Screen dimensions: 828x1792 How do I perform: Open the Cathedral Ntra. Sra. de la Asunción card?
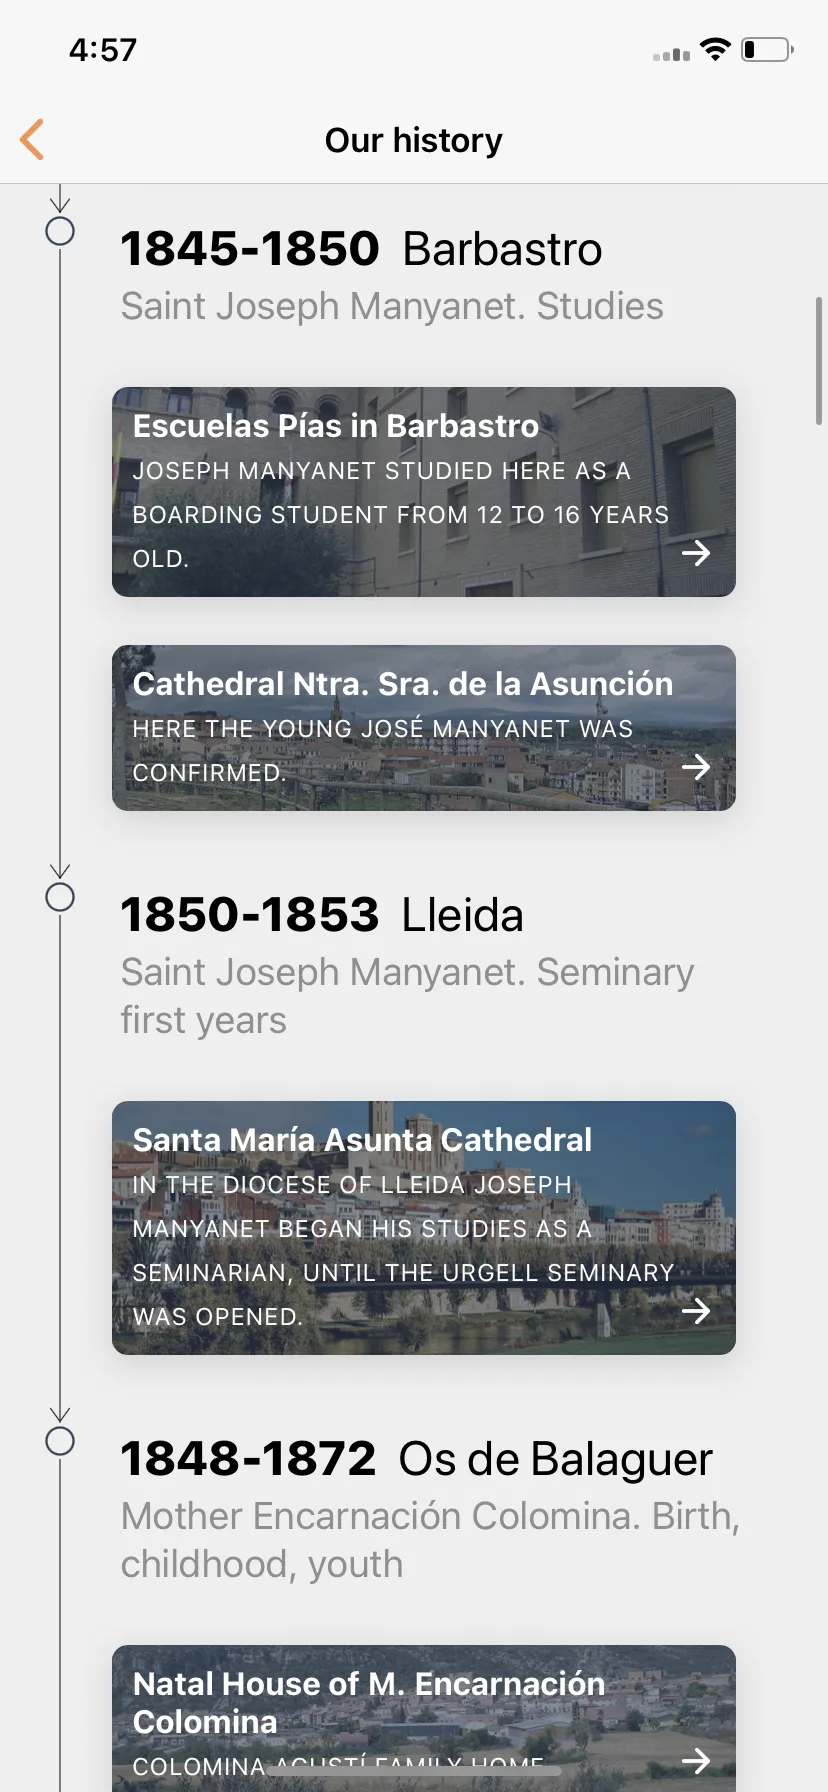(424, 728)
